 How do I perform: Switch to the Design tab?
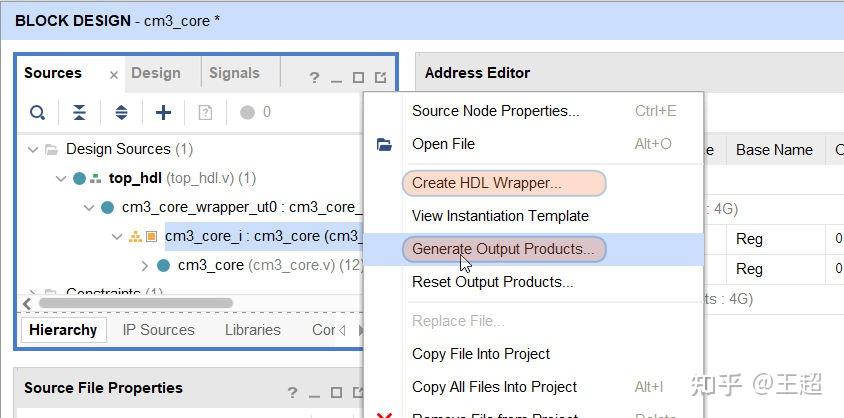156,73
